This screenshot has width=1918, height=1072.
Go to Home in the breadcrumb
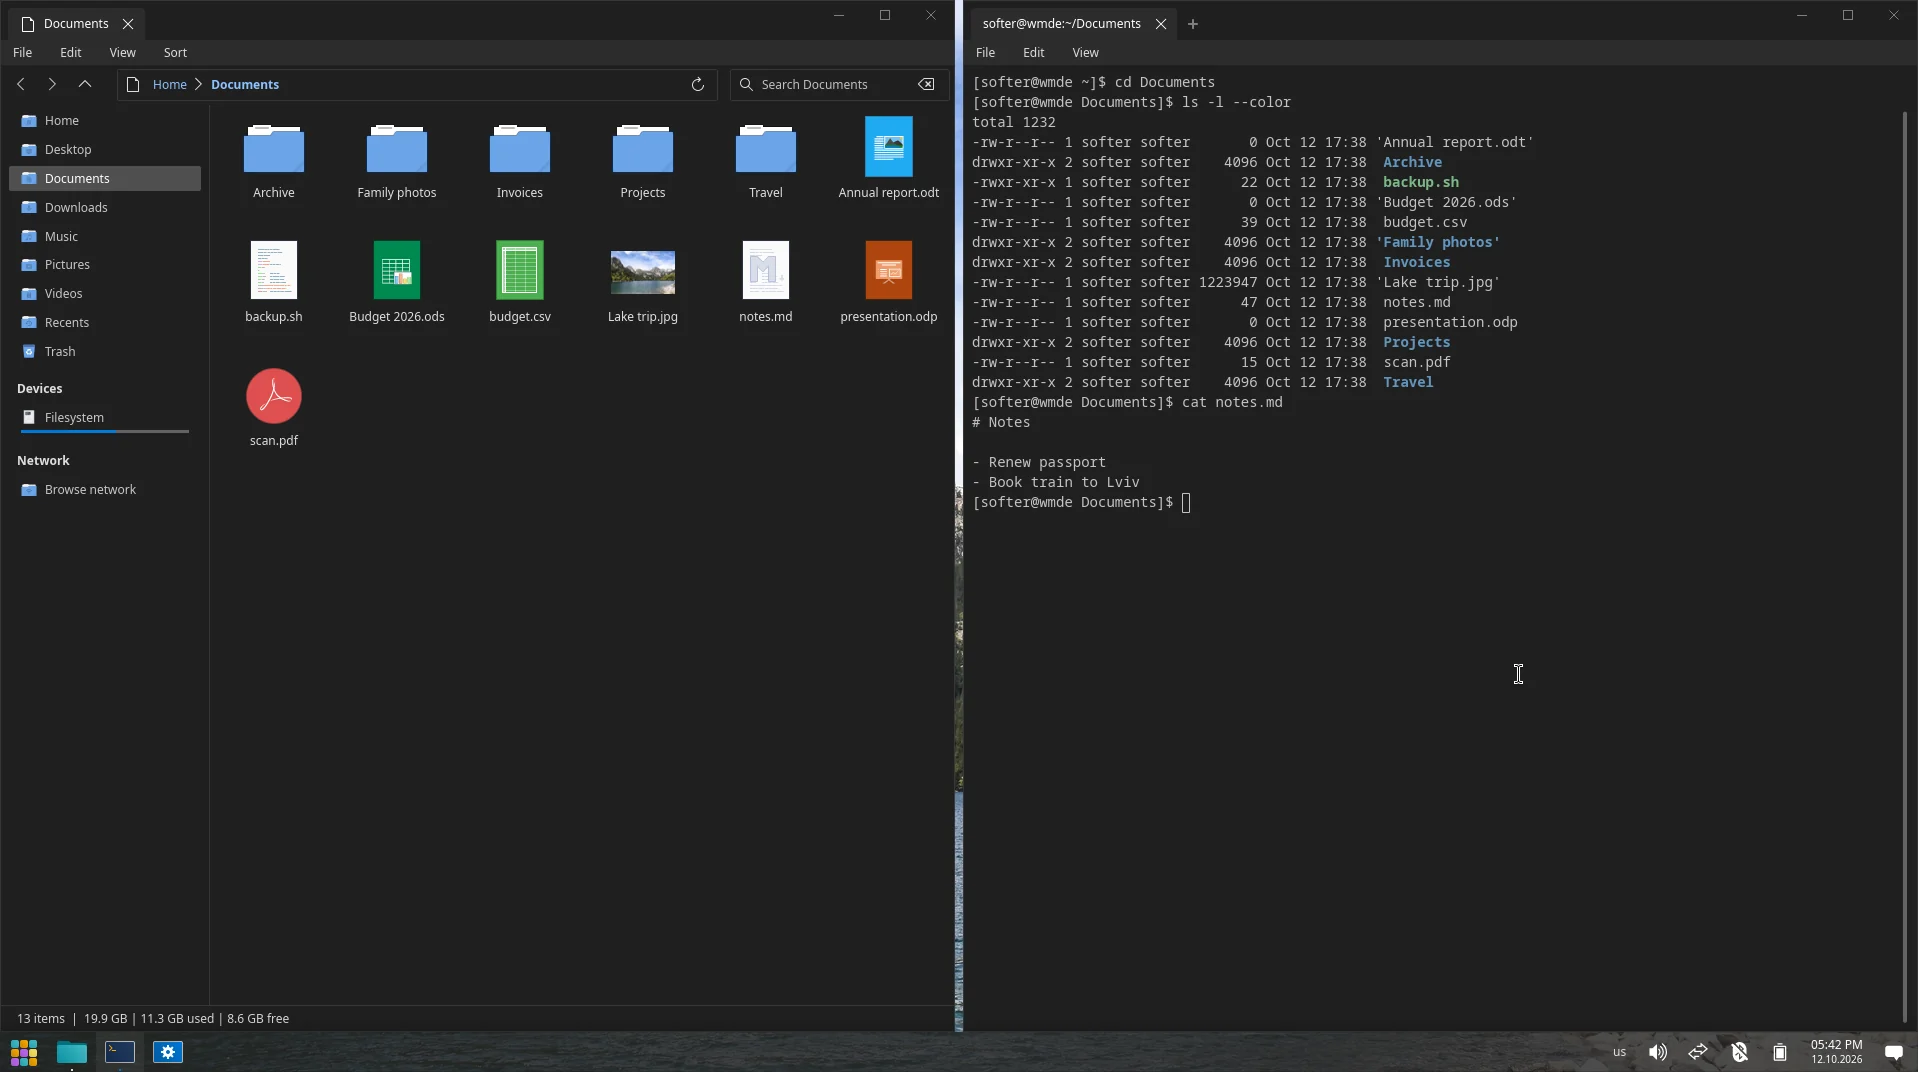[x=170, y=84]
